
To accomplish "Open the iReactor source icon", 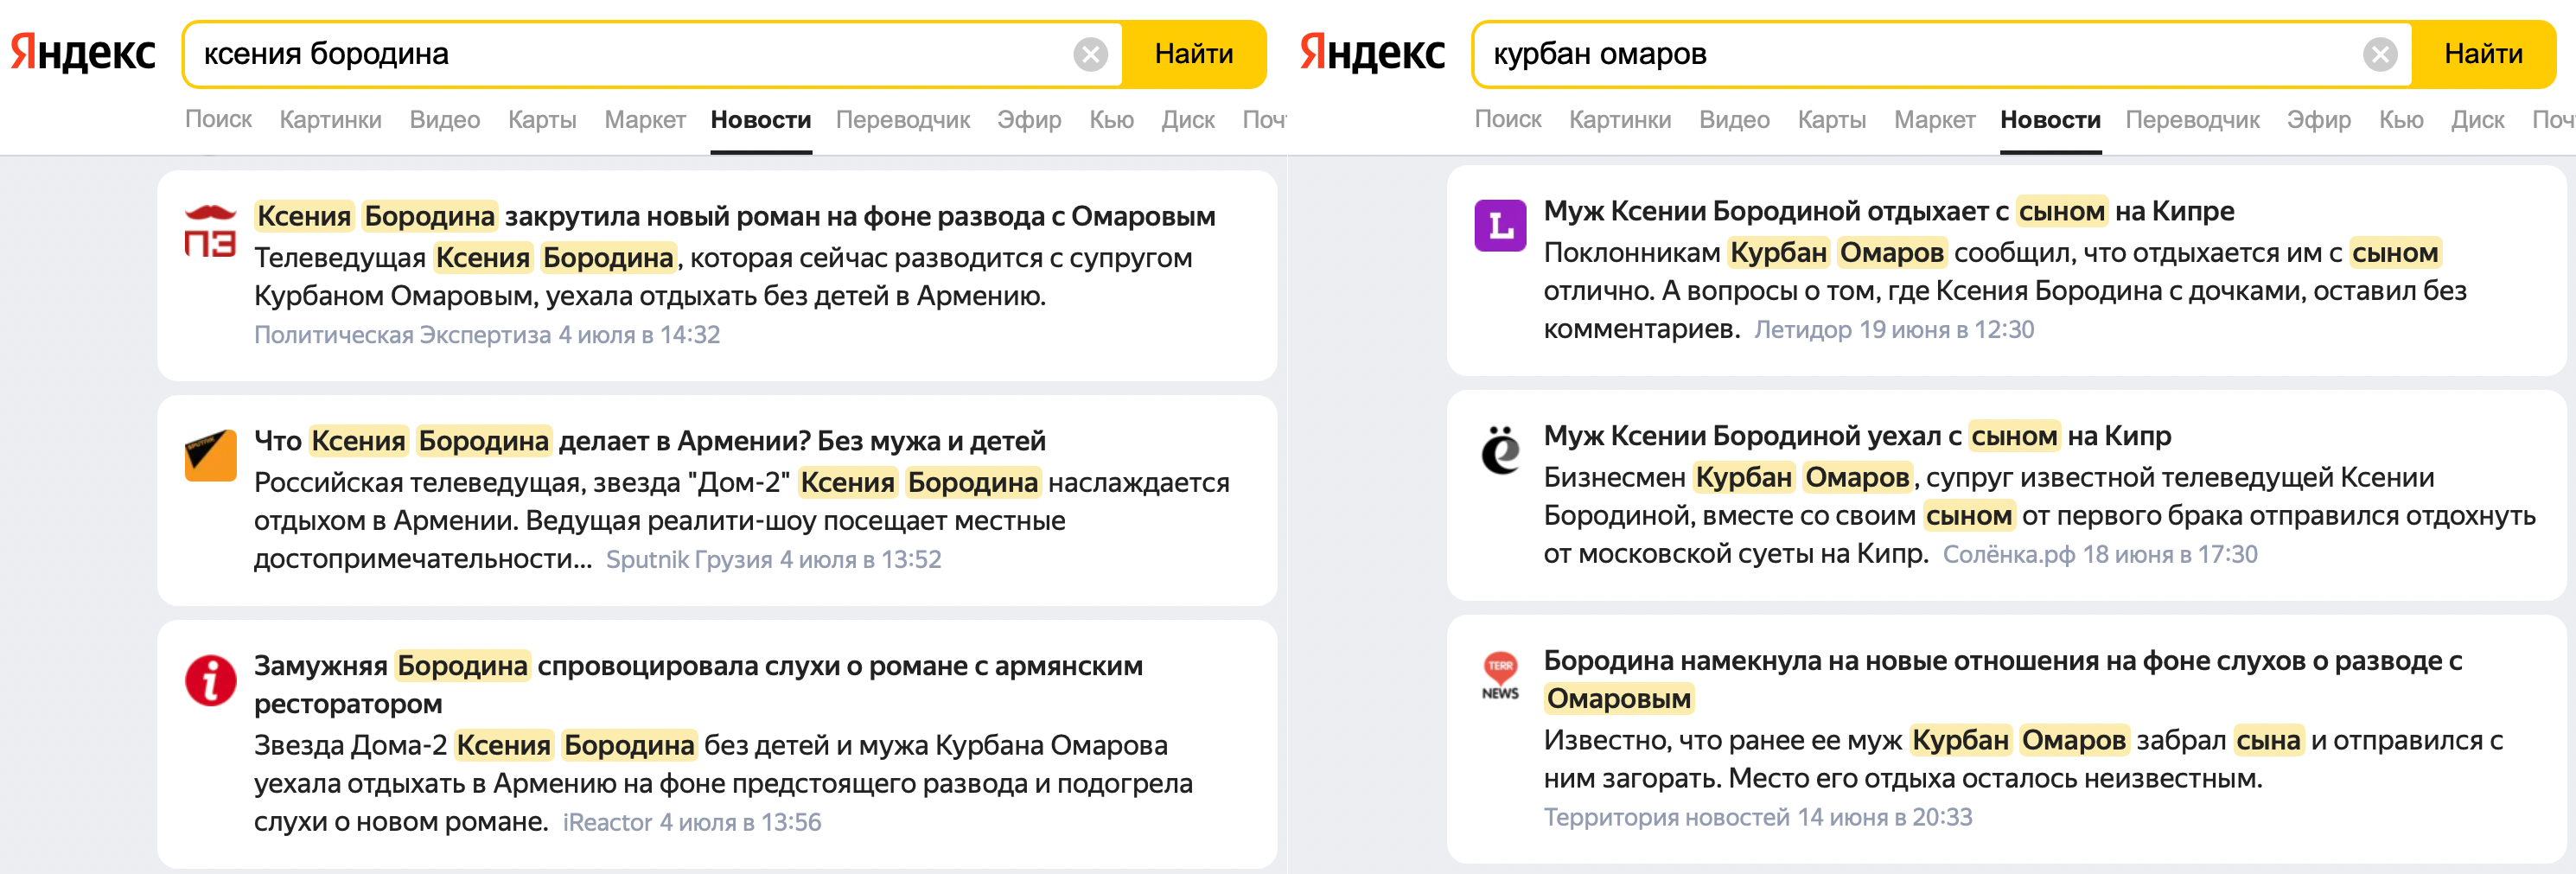I will pos(210,680).
